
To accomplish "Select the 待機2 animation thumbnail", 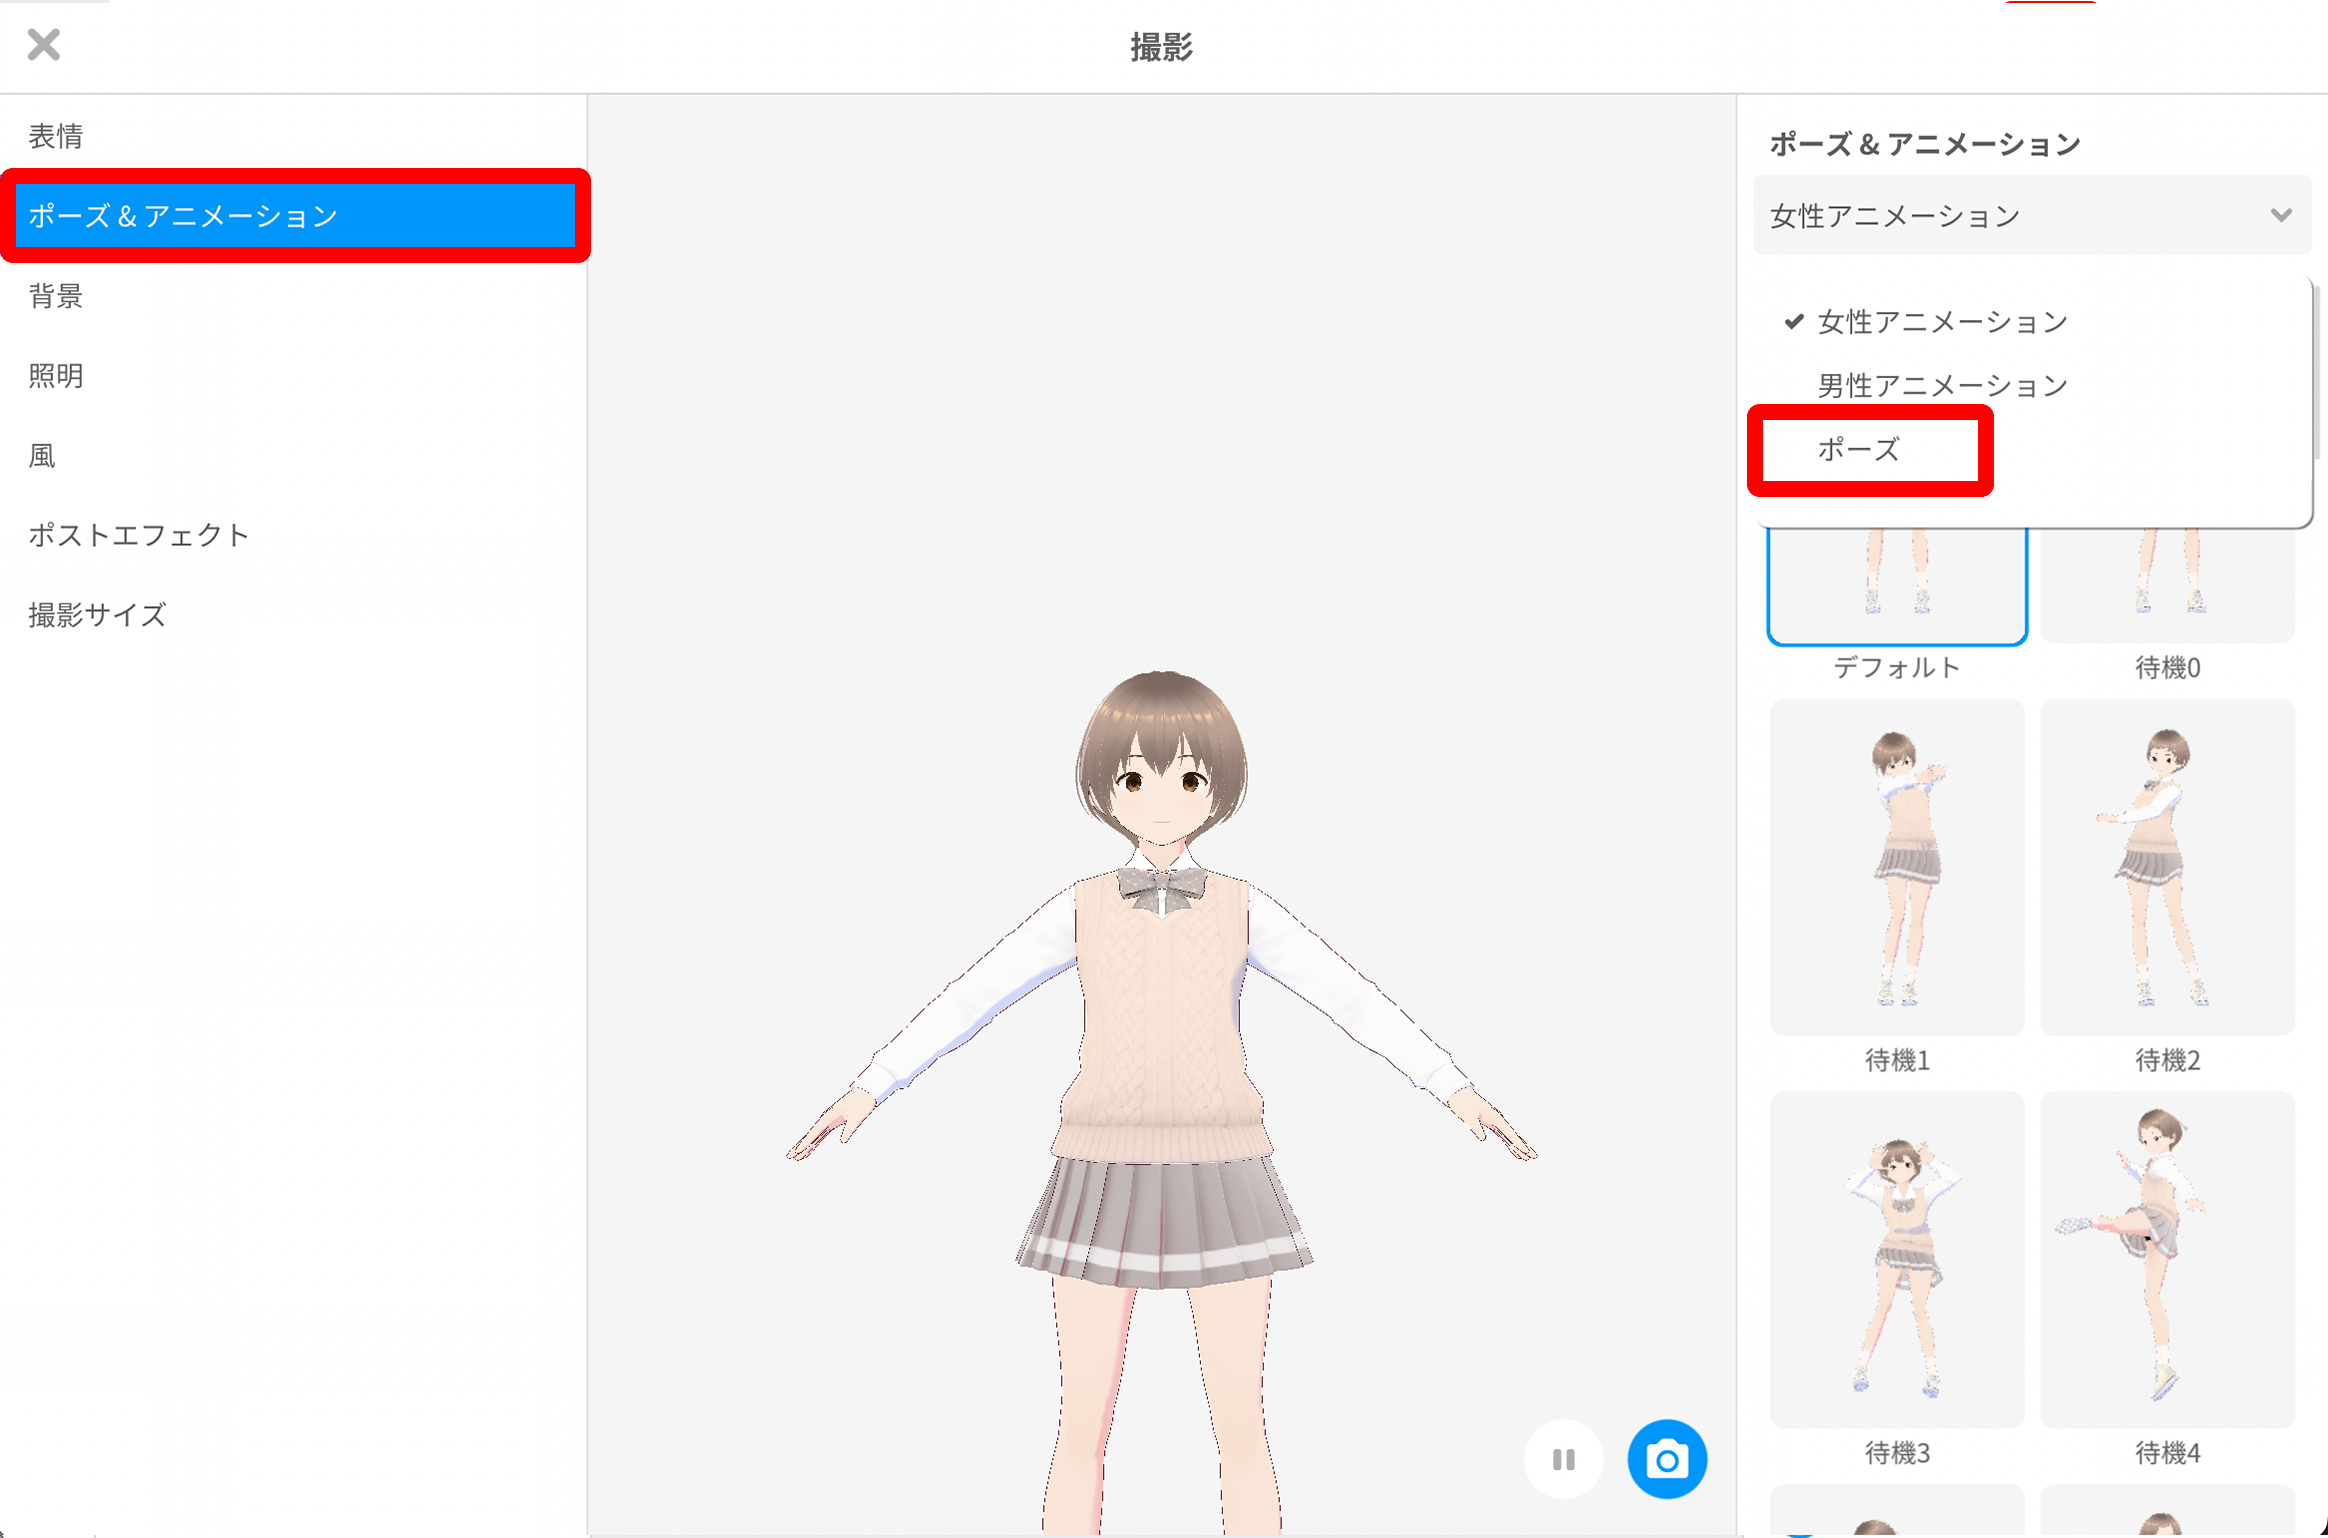I will 2166,867.
